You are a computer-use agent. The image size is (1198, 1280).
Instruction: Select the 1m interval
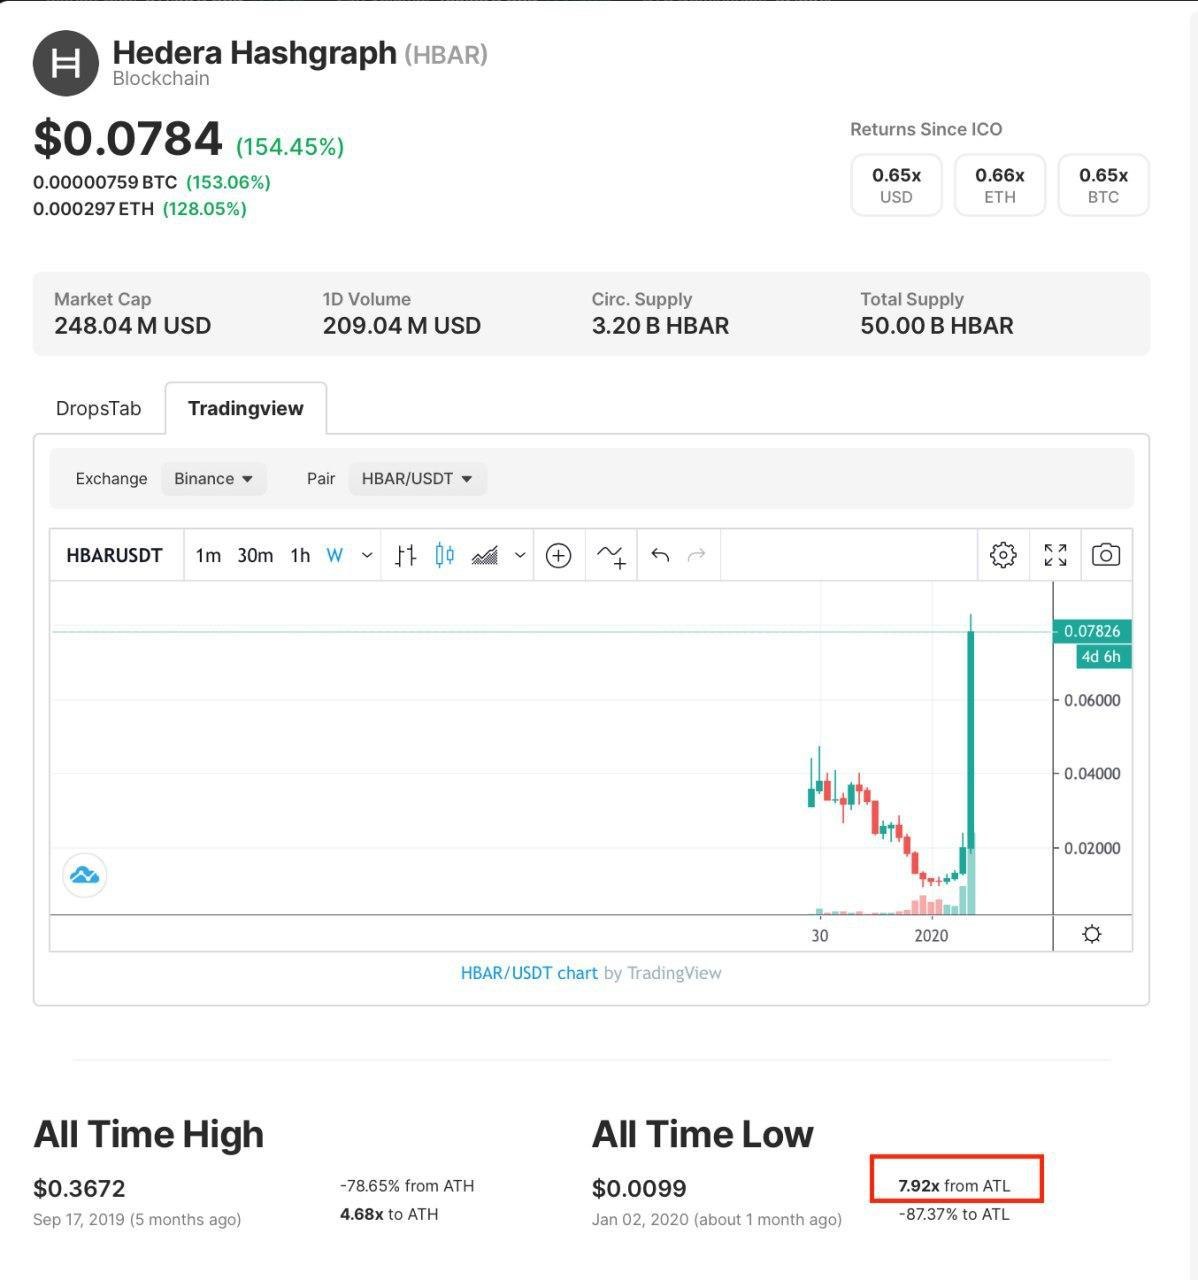tap(208, 555)
